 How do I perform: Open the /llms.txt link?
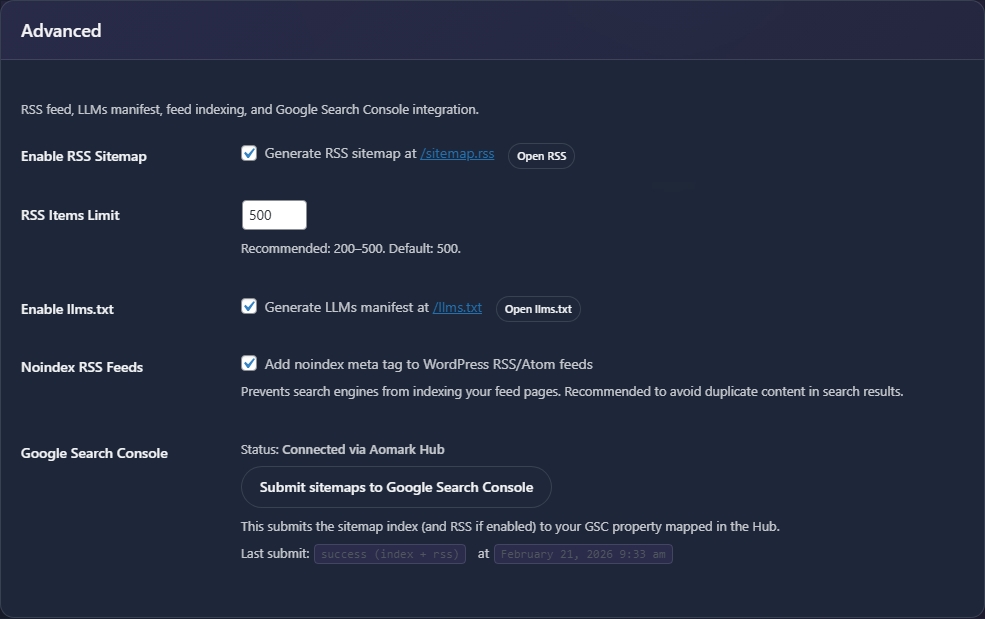[x=458, y=307]
